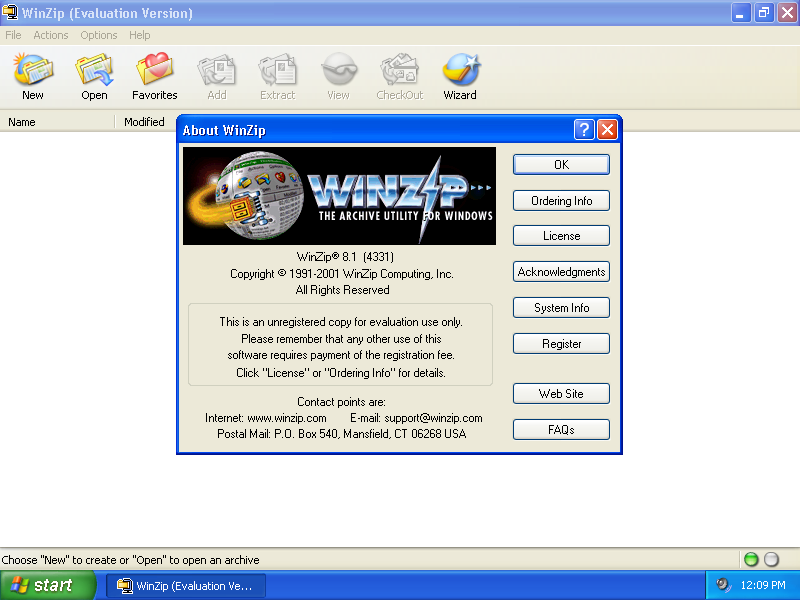Viewport: 800px width, 600px height.
Task: Click the question mark help button in About dialog
Action: point(584,130)
